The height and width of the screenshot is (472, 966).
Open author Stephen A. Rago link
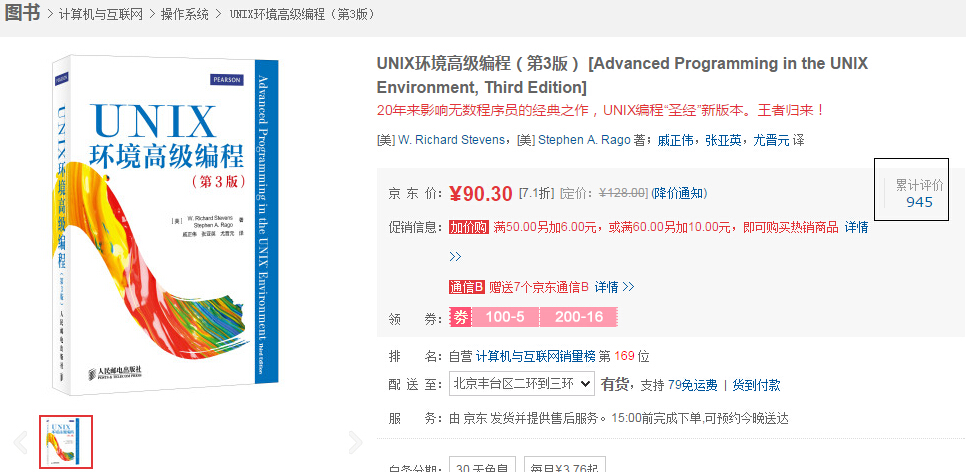(x=584, y=140)
